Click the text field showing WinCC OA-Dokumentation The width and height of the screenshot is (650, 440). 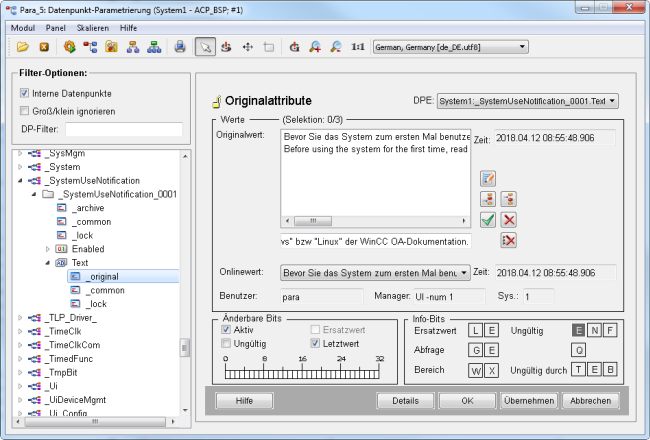point(376,241)
